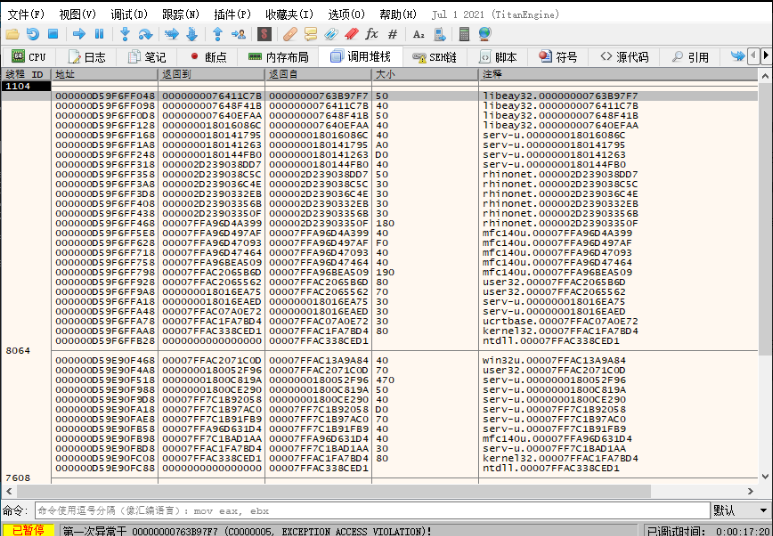Open the 插件(P) menu

pos(233,14)
